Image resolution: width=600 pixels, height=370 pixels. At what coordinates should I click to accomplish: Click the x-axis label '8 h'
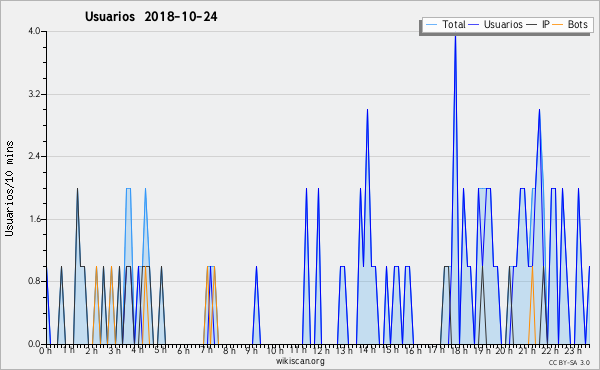click(229, 350)
